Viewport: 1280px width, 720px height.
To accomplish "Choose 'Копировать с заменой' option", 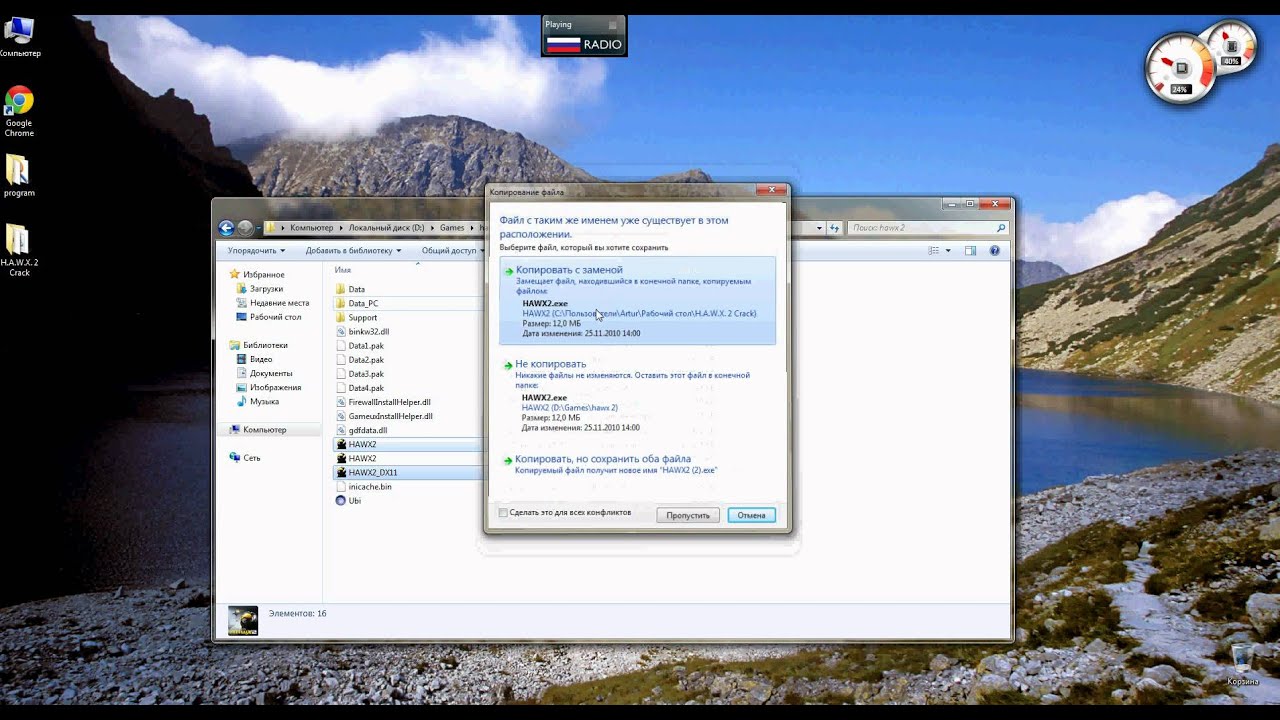I will point(637,300).
